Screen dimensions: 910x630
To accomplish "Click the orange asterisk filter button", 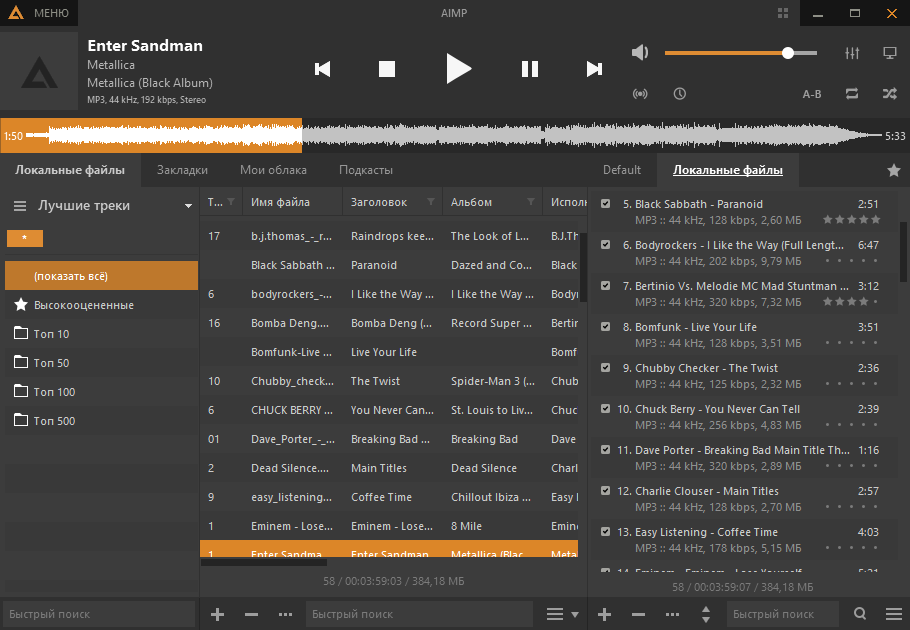I will 24,238.
